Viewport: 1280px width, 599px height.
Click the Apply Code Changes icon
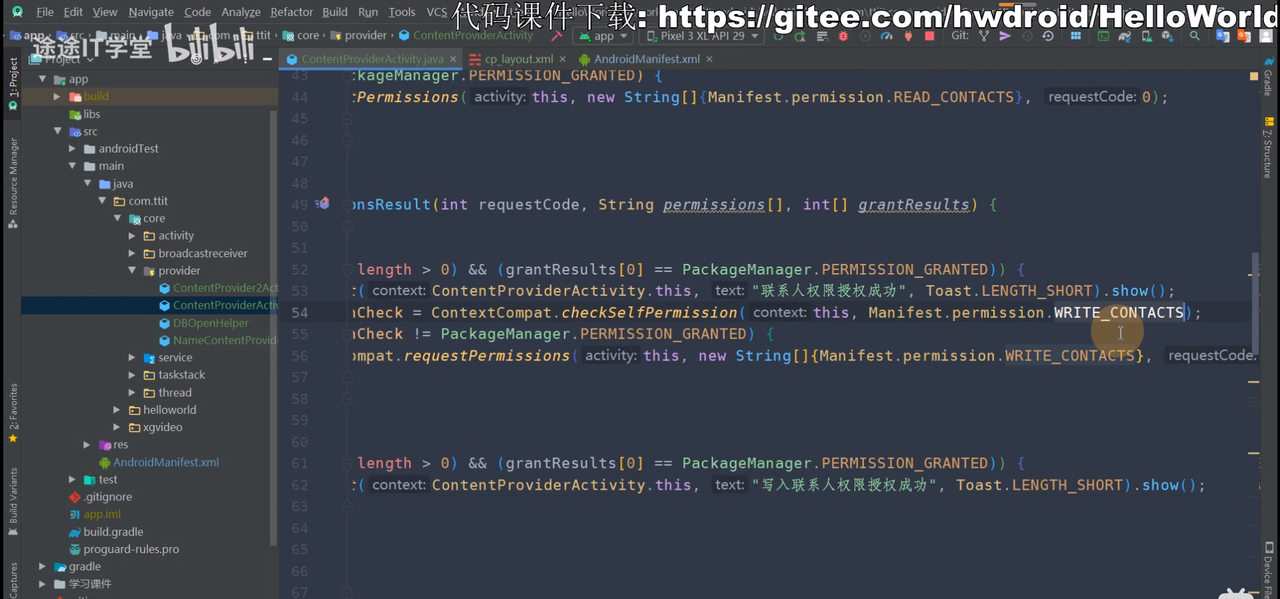821,36
